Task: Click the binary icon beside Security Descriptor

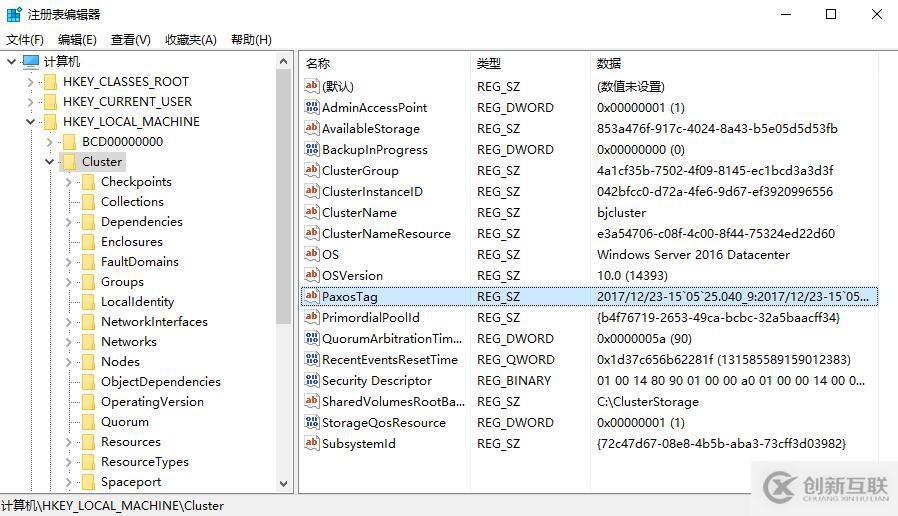Action: pos(312,380)
